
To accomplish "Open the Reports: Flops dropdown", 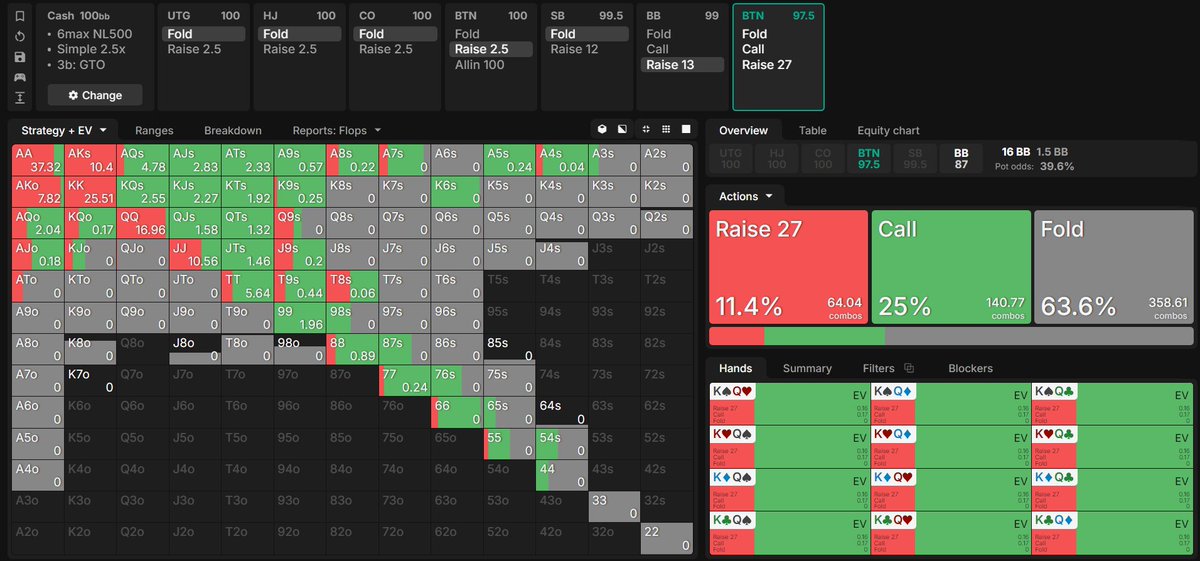I will click(337, 130).
